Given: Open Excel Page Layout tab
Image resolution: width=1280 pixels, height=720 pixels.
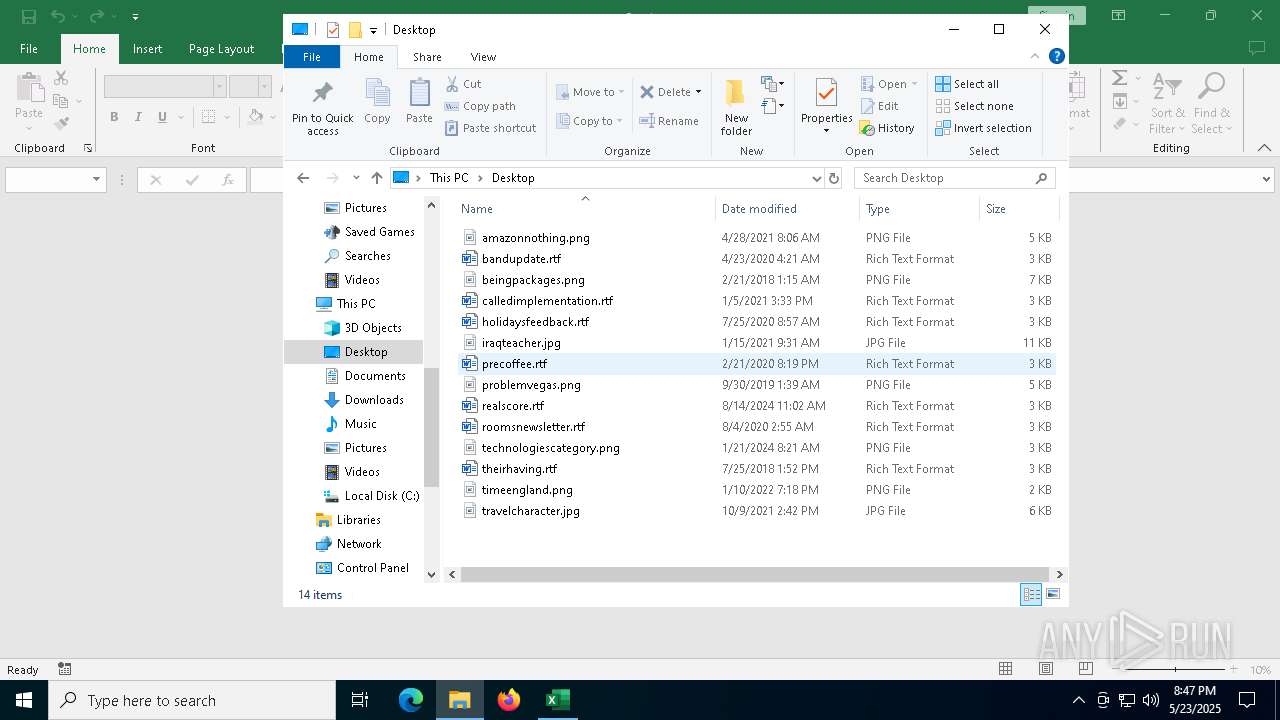Looking at the screenshot, I should pyautogui.click(x=221, y=49).
